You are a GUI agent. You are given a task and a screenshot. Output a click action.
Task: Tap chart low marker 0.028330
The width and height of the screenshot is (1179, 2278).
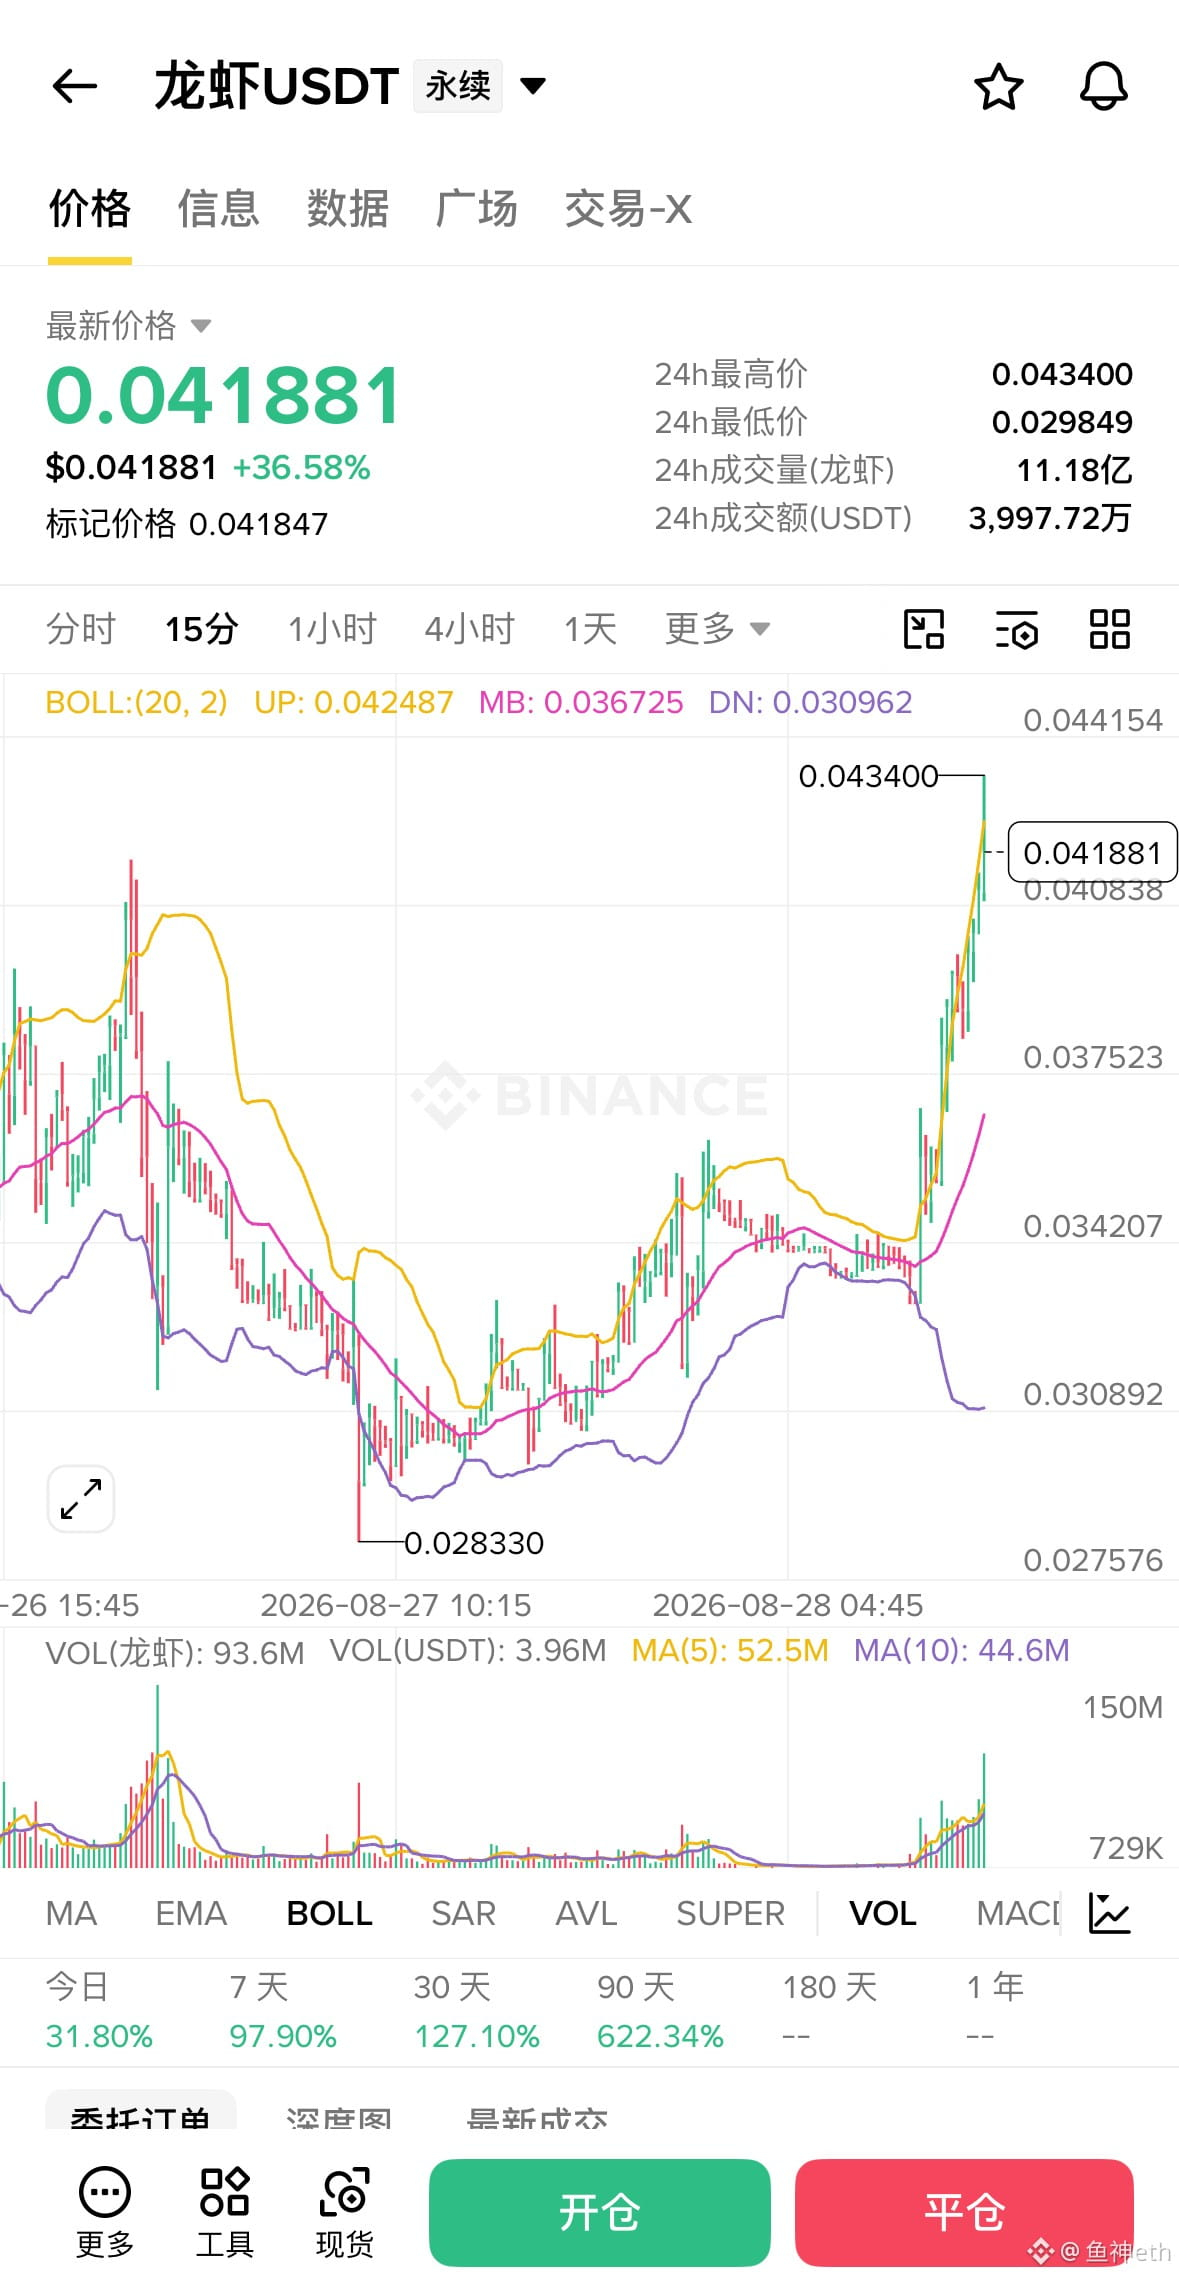tap(474, 1543)
